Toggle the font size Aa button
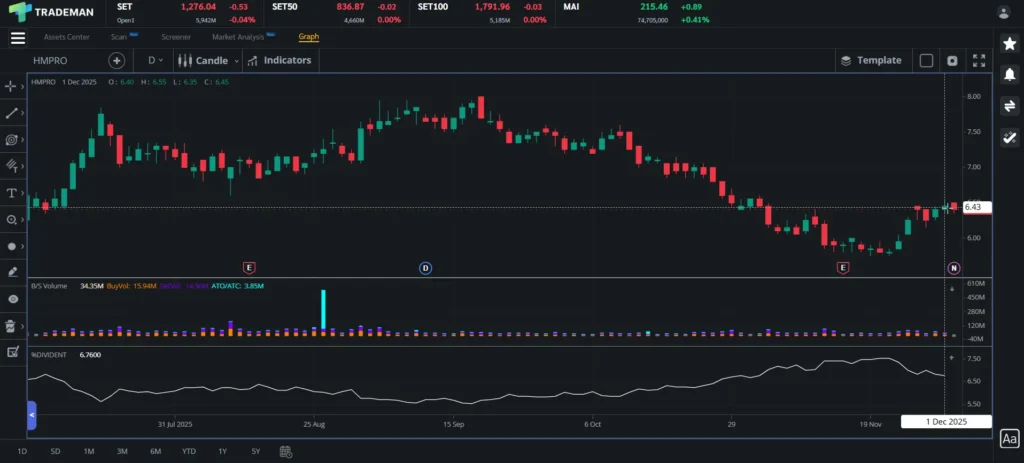Viewport: 1024px width, 463px height. click(x=1009, y=438)
